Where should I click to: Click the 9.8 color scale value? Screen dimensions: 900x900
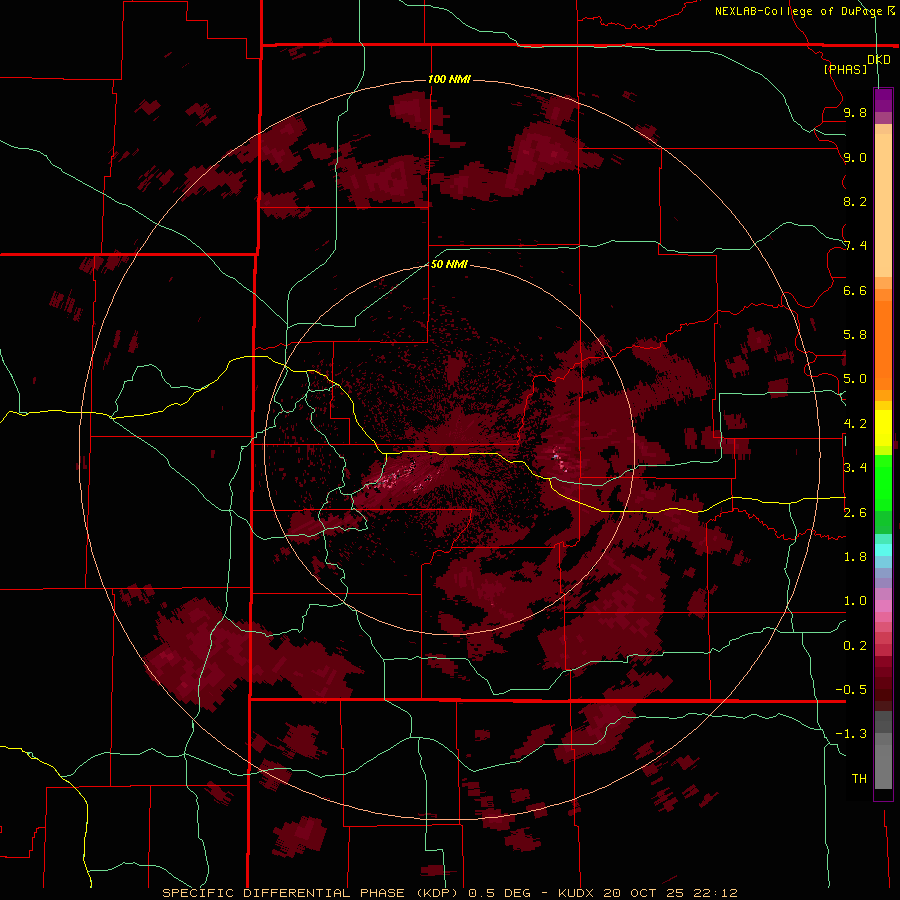pyautogui.click(x=855, y=112)
